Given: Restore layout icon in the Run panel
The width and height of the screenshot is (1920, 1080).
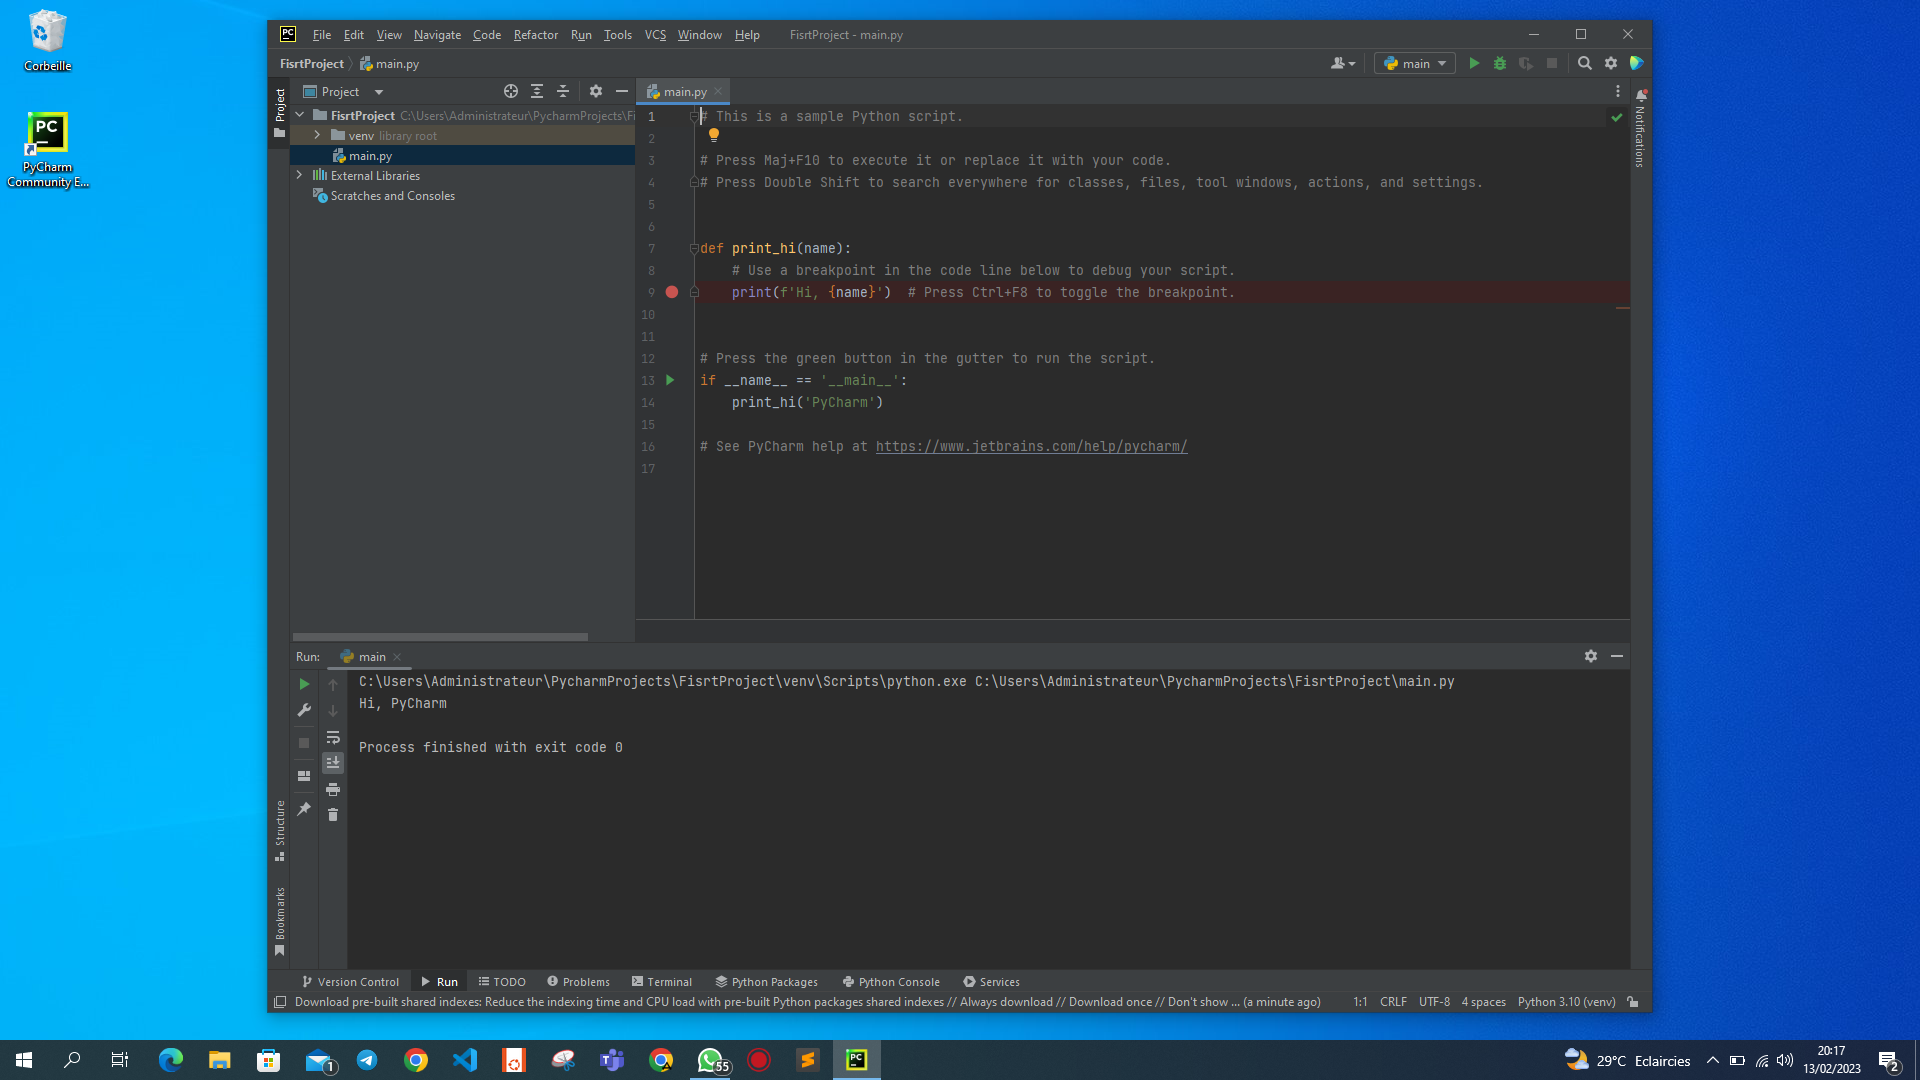Looking at the screenshot, I should (x=304, y=776).
